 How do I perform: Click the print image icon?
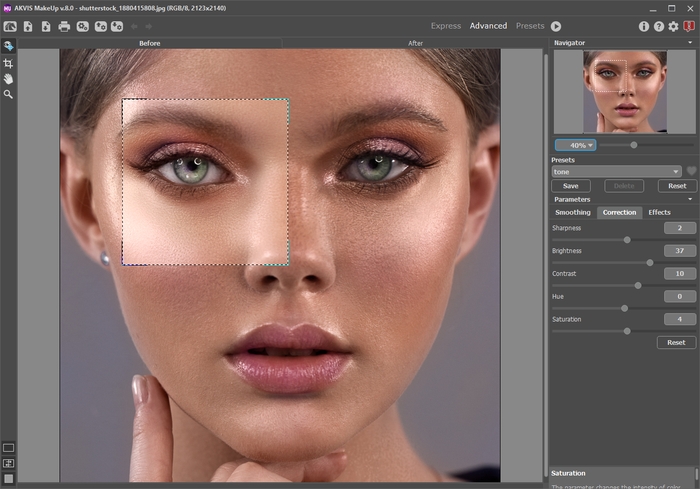pyautogui.click(x=64, y=26)
